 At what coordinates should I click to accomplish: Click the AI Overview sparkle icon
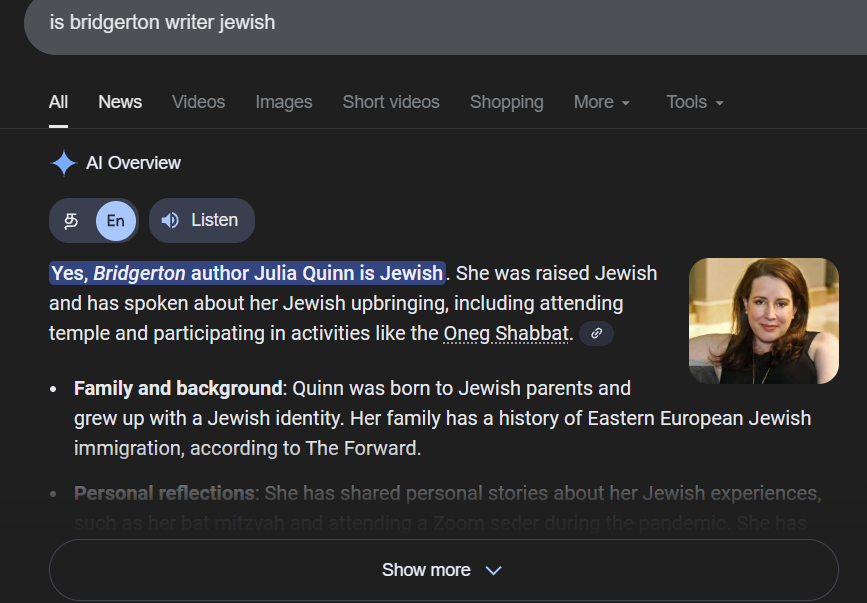[64, 163]
